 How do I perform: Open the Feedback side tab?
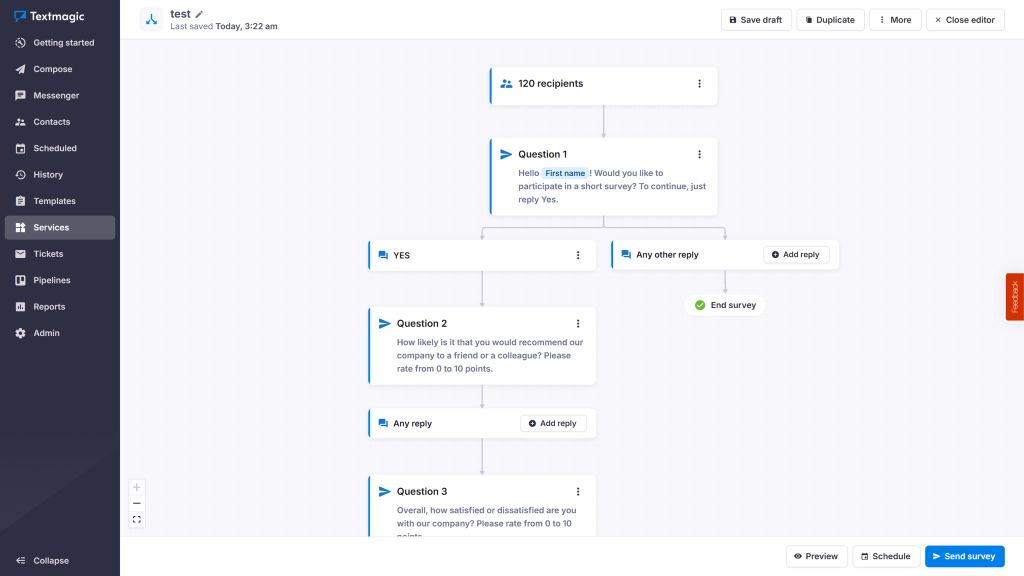point(1014,296)
